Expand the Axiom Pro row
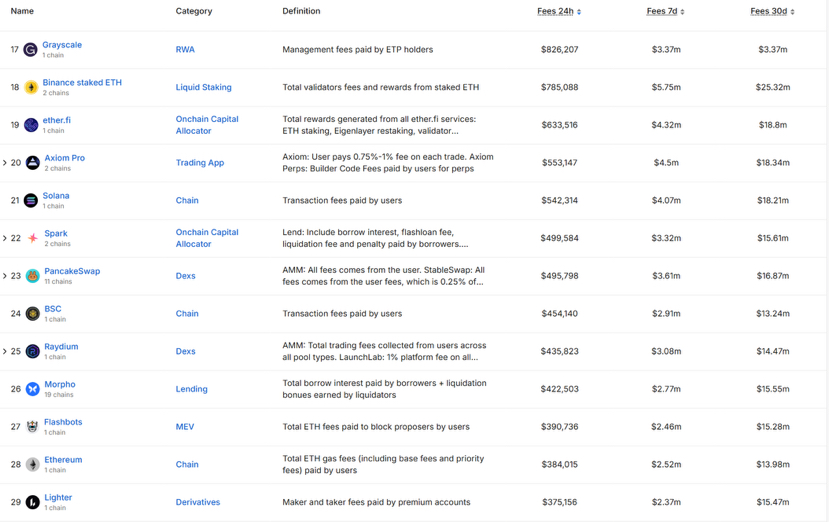Viewport: 829px width, 522px height. pos(5,163)
